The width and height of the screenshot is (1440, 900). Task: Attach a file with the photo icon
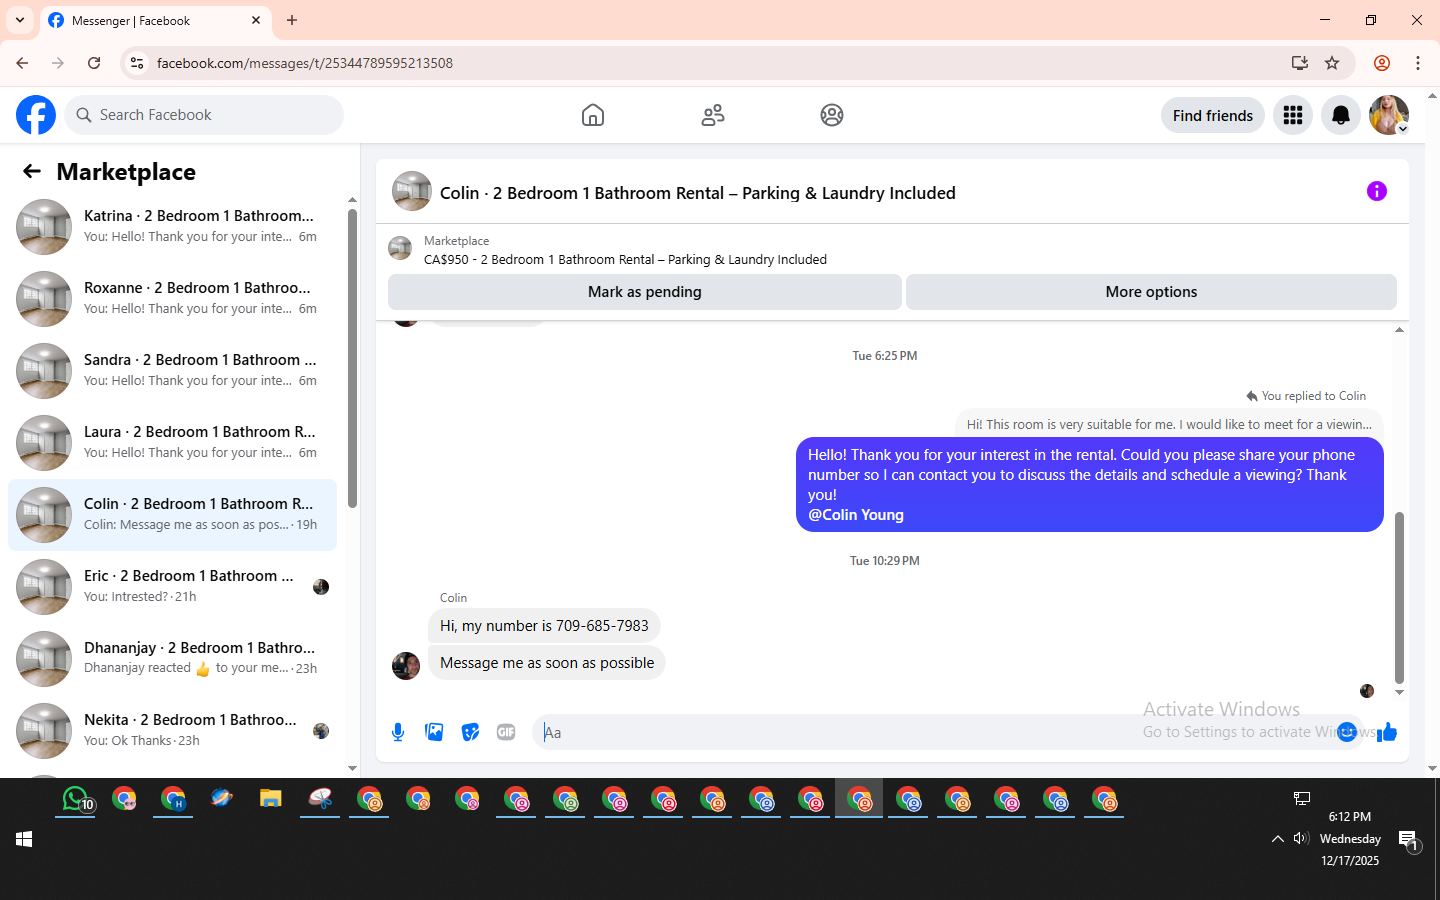point(434,732)
